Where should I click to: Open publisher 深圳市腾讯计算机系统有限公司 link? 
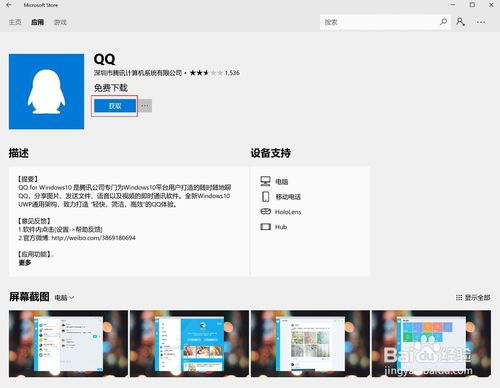(138, 73)
